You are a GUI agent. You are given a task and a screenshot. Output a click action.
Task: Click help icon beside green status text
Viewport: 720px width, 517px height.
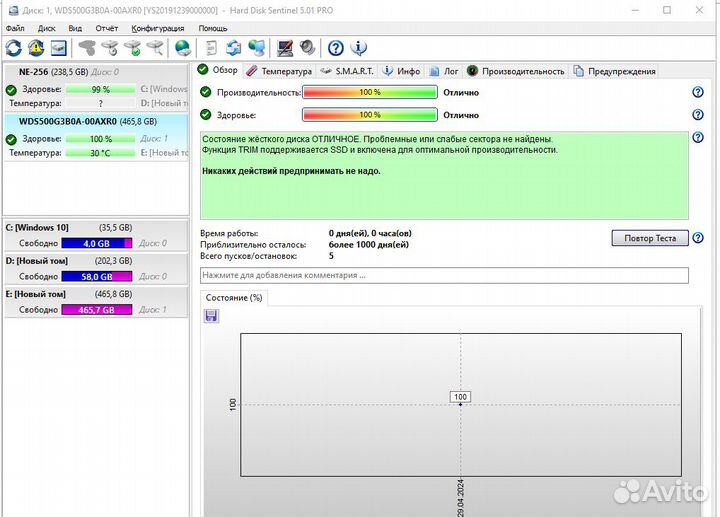coord(698,137)
